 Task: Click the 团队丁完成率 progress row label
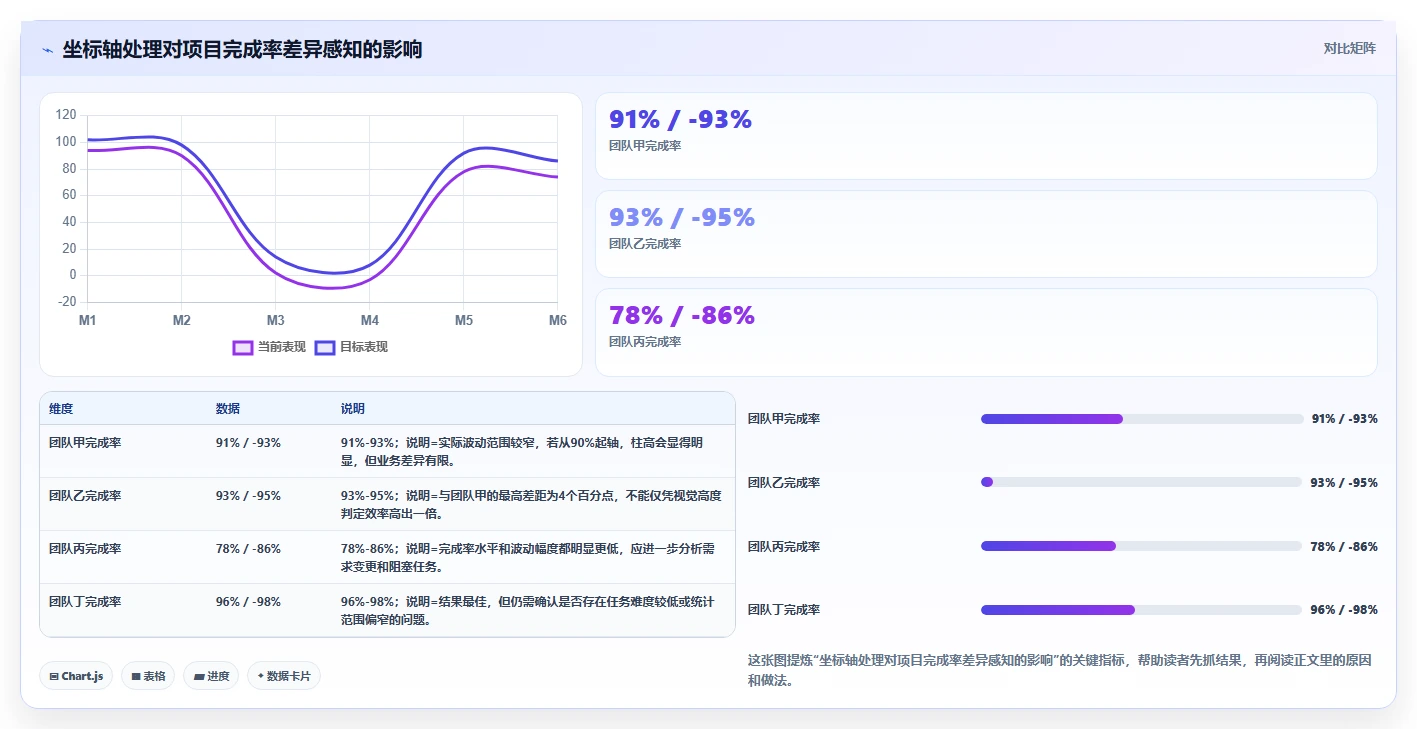784,610
